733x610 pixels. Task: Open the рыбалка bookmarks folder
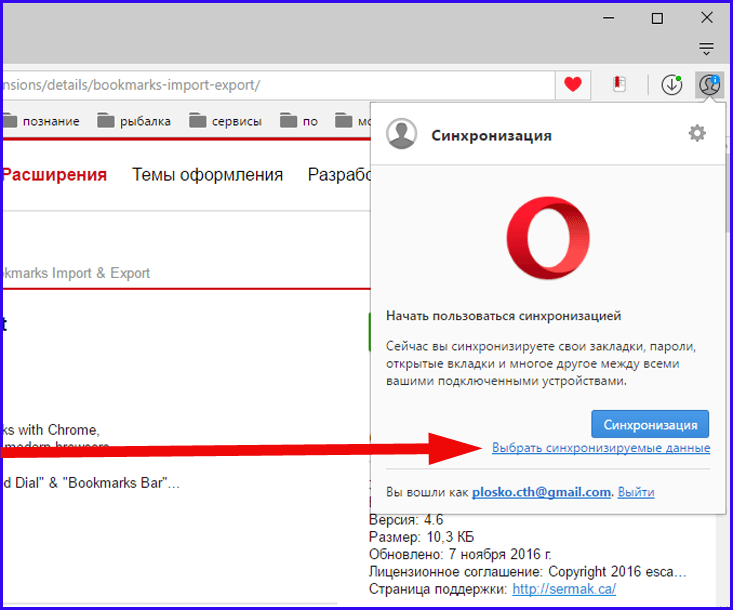134,121
